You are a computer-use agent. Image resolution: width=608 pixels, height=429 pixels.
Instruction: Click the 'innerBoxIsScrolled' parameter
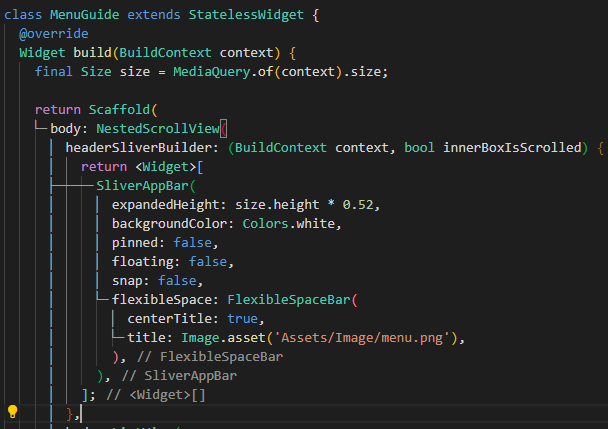pos(512,148)
